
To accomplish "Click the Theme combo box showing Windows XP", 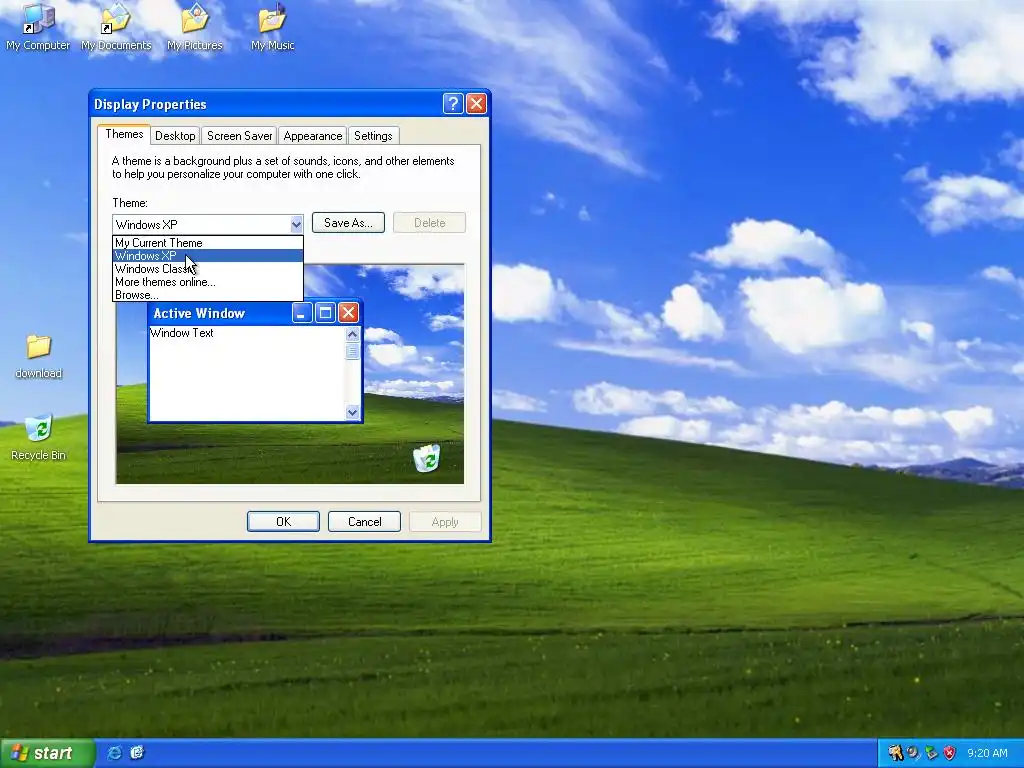I will pos(208,224).
